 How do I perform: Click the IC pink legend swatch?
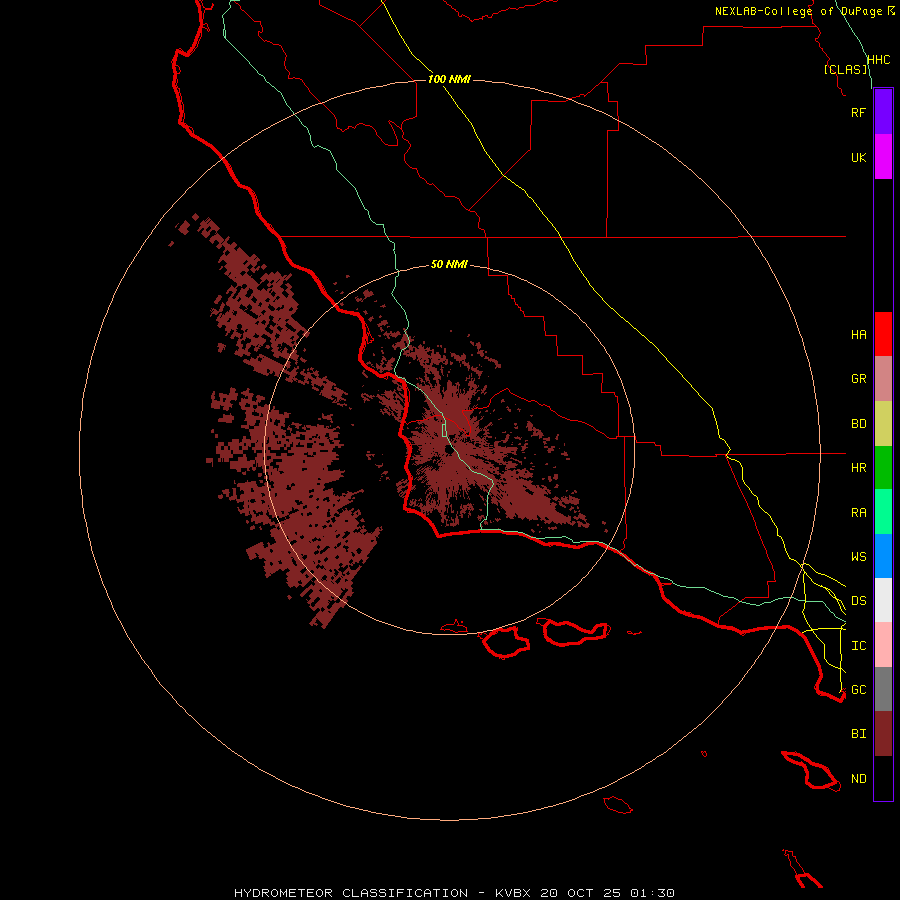(x=883, y=645)
